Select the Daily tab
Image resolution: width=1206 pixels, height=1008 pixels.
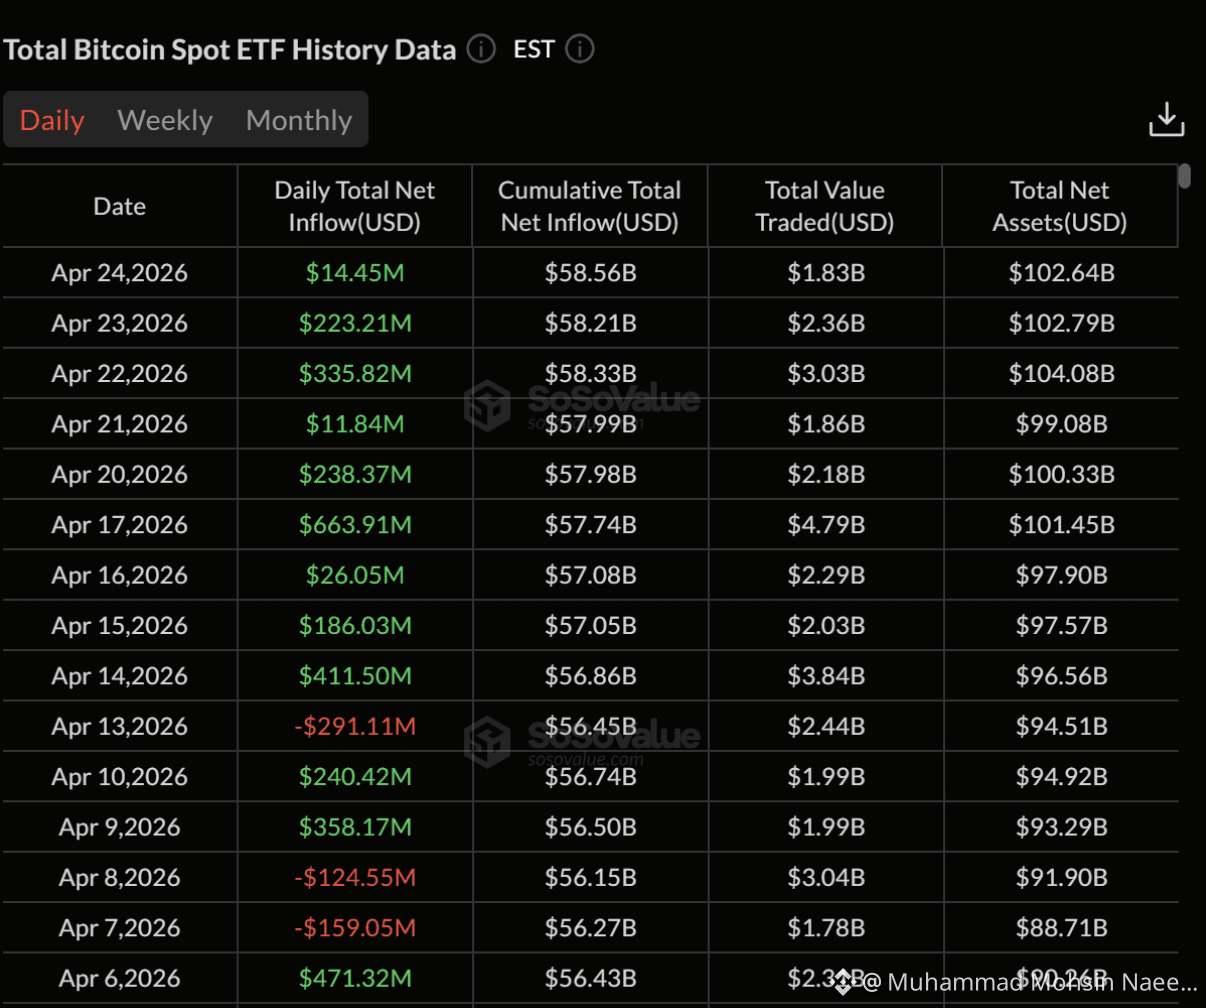[x=52, y=121]
